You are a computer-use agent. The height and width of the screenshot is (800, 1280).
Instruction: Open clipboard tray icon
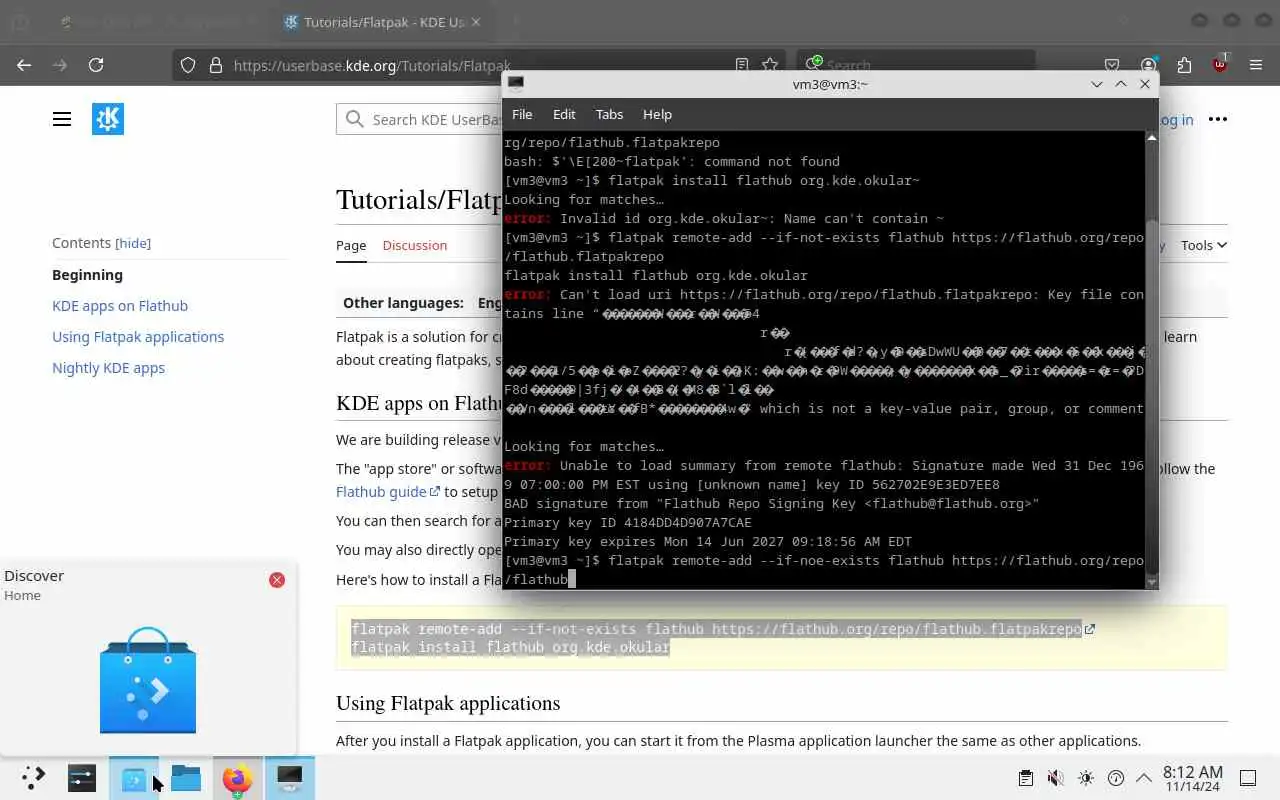[x=1025, y=778]
